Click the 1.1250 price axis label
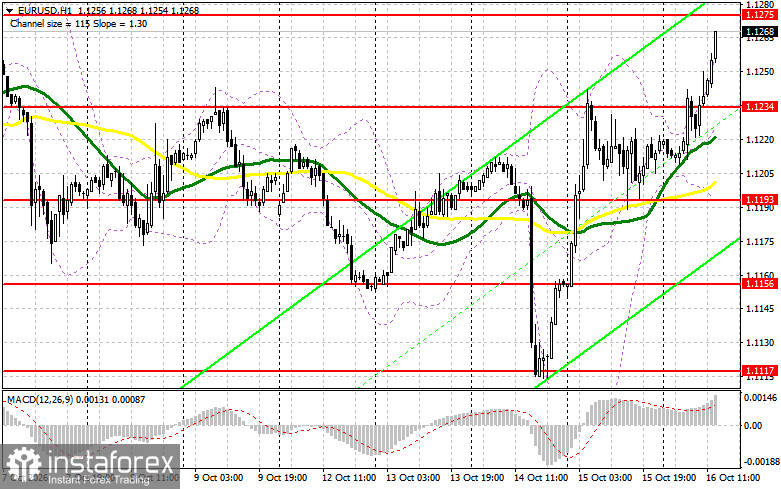 pos(760,72)
